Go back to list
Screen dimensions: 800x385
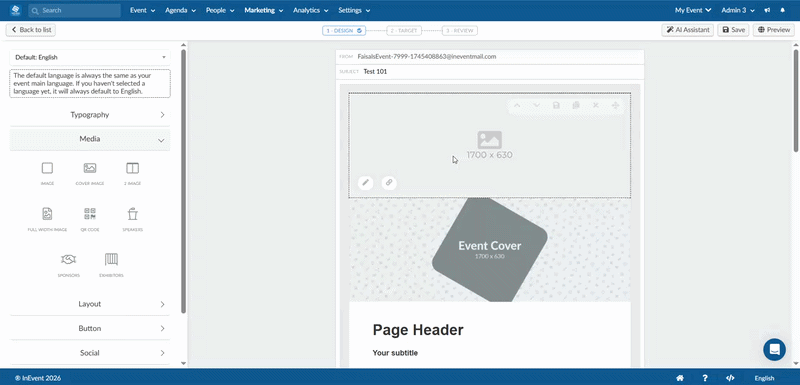(x=31, y=30)
